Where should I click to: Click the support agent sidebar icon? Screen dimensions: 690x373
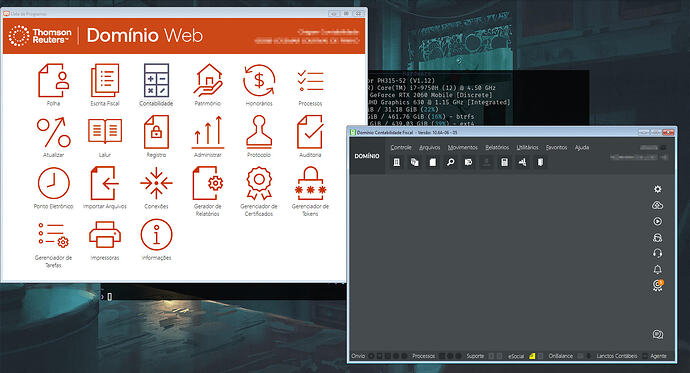coord(657,238)
